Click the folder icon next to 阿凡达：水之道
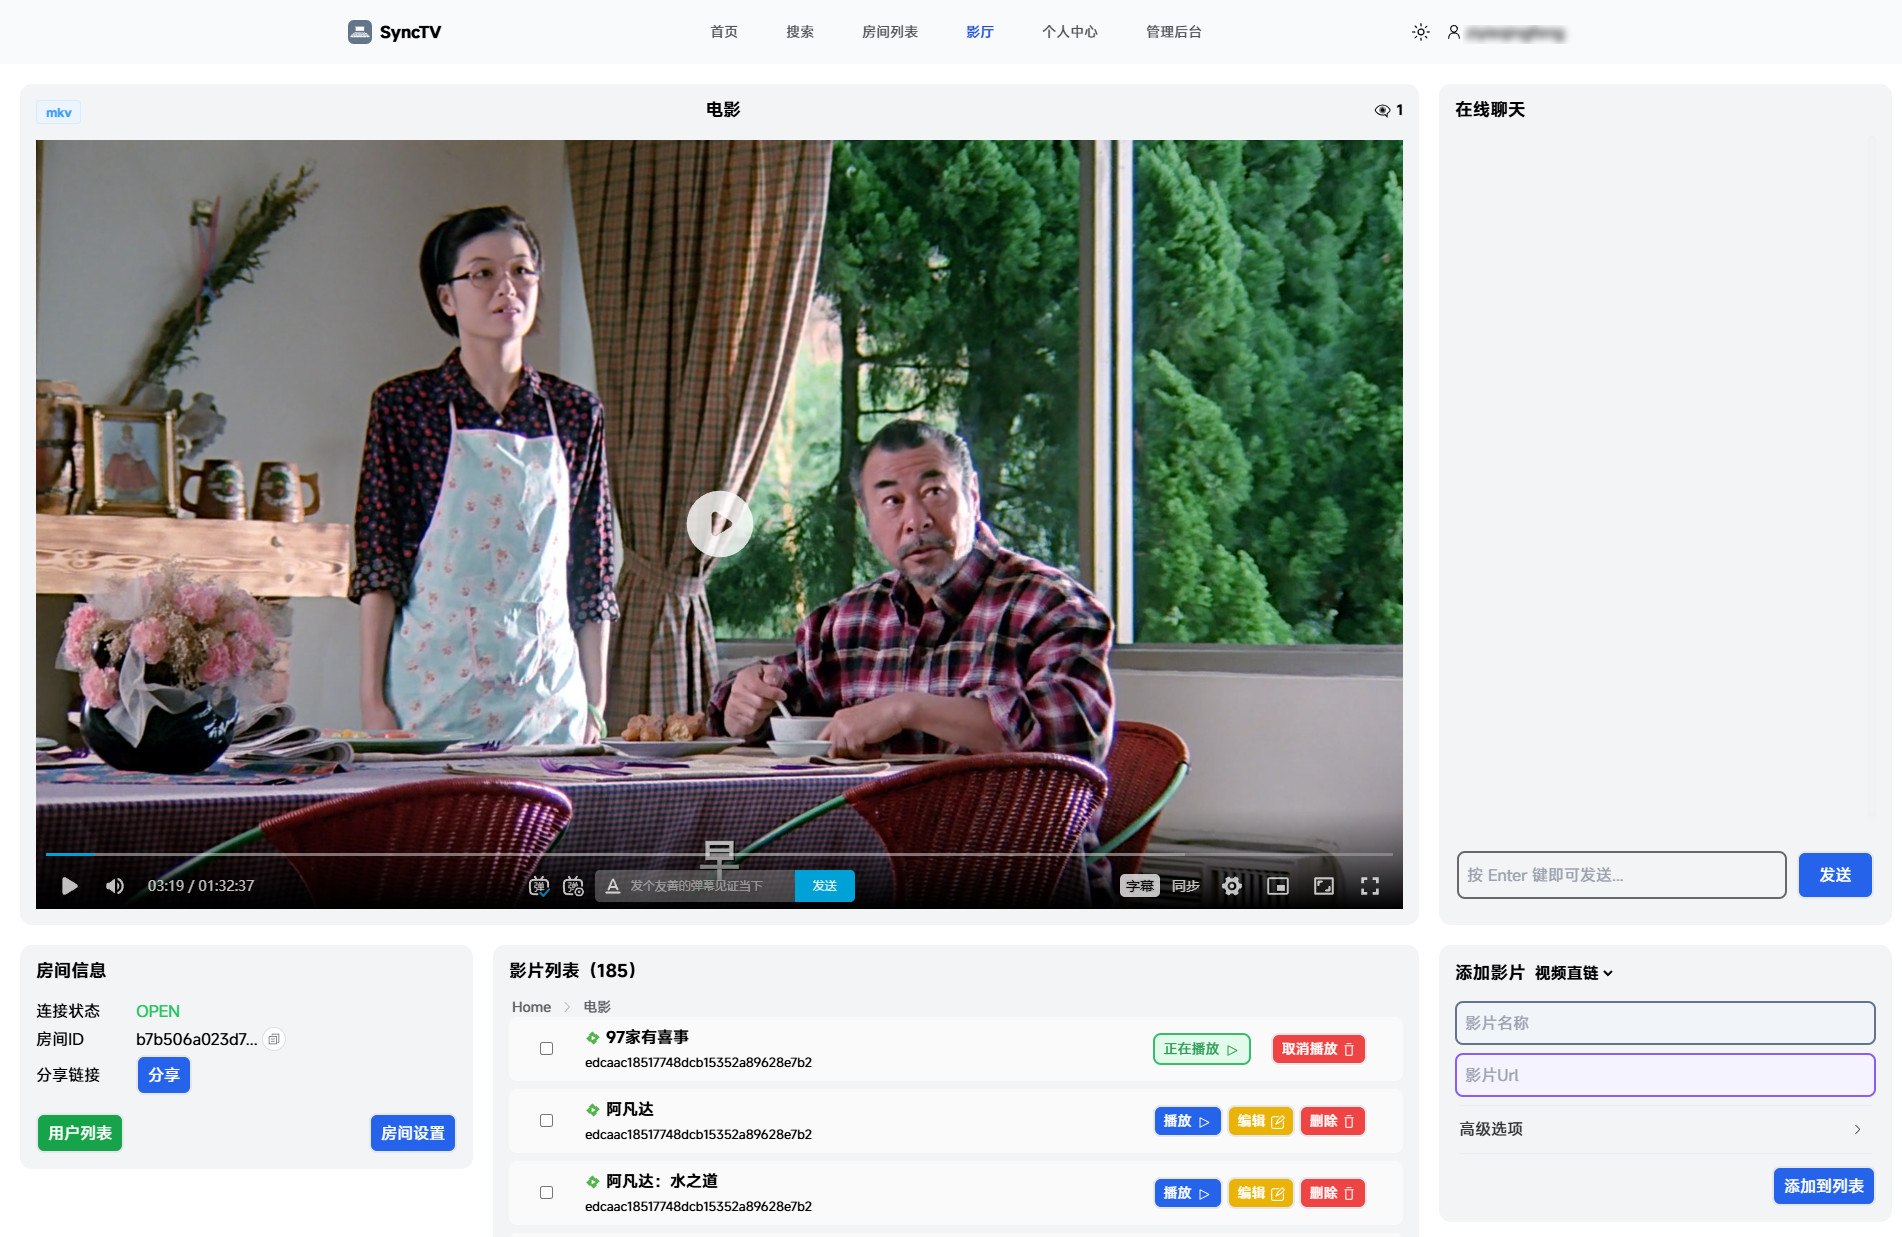Image resolution: width=1902 pixels, height=1237 pixels. click(x=593, y=1182)
